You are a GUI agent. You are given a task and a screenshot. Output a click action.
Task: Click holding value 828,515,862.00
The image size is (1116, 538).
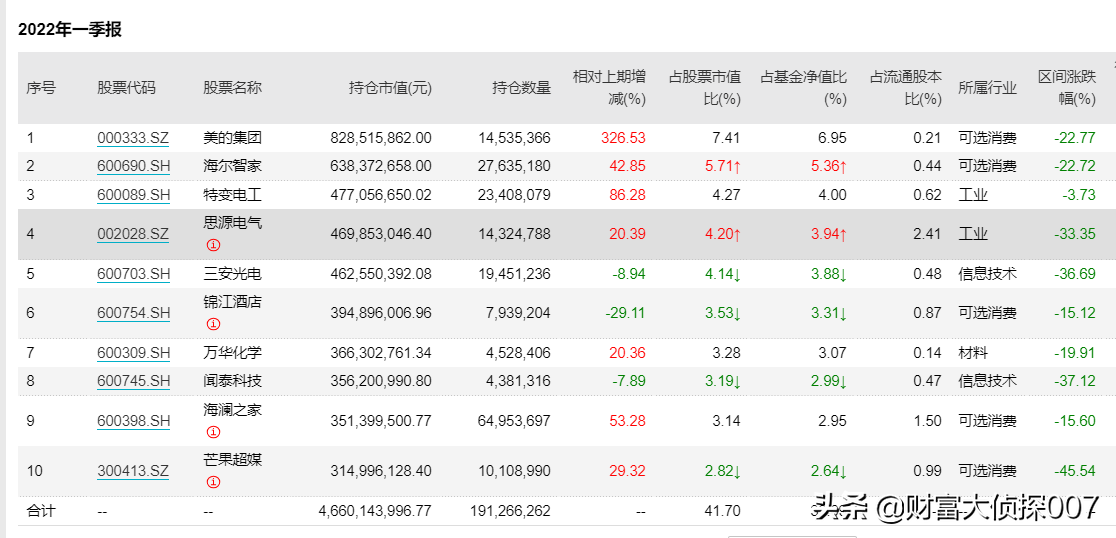coord(381,137)
